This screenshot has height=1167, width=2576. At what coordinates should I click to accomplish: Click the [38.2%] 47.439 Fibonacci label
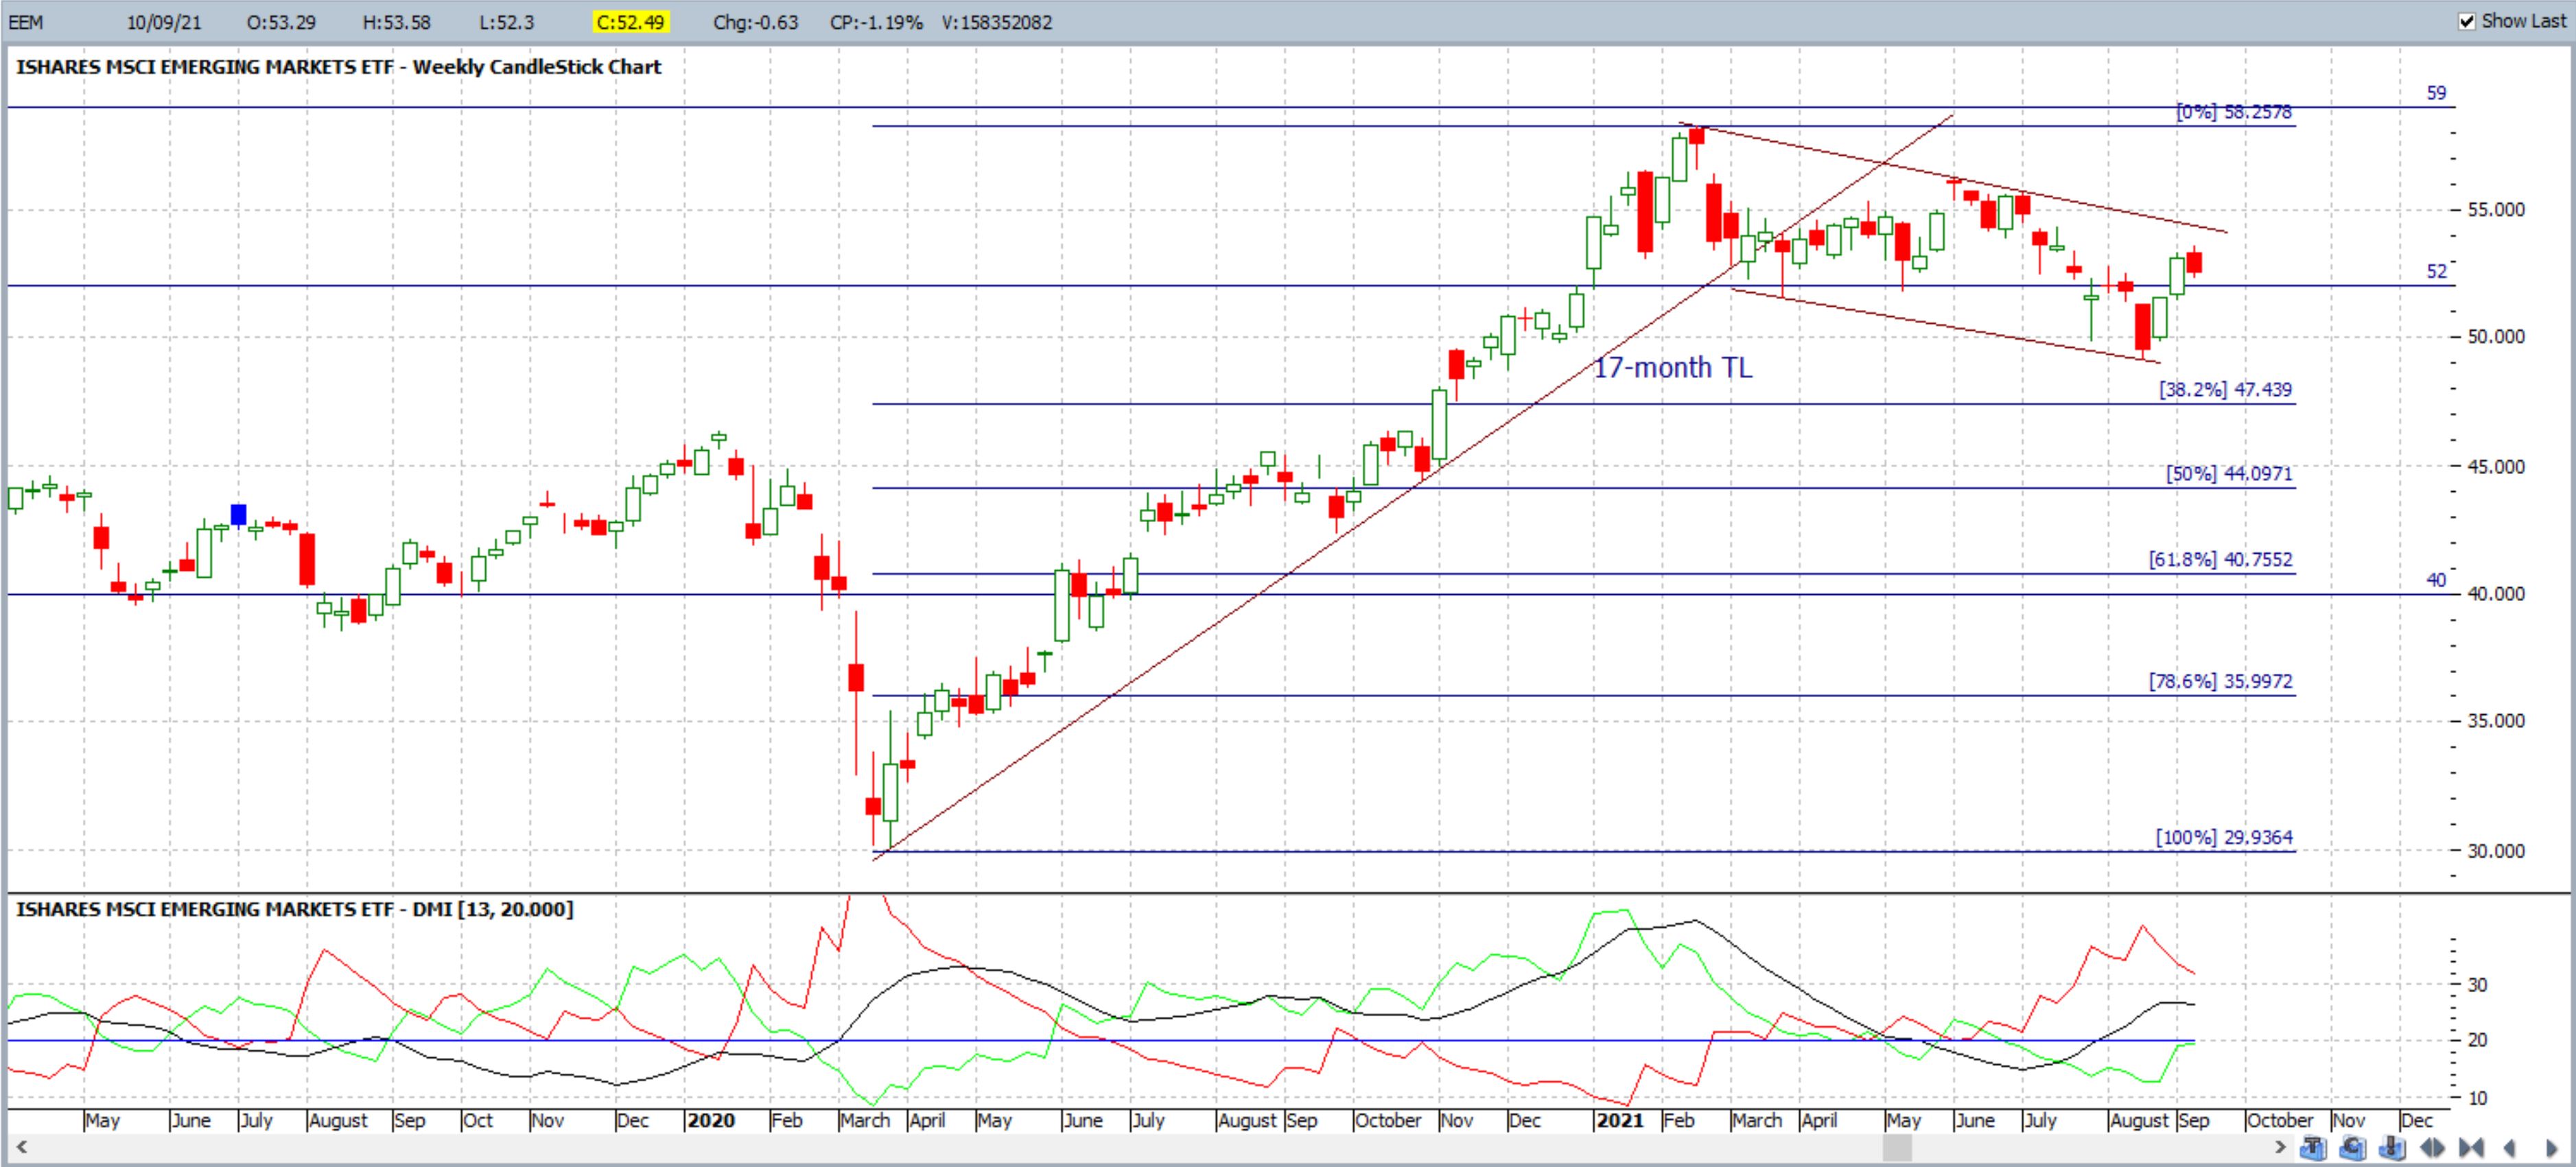point(2226,390)
